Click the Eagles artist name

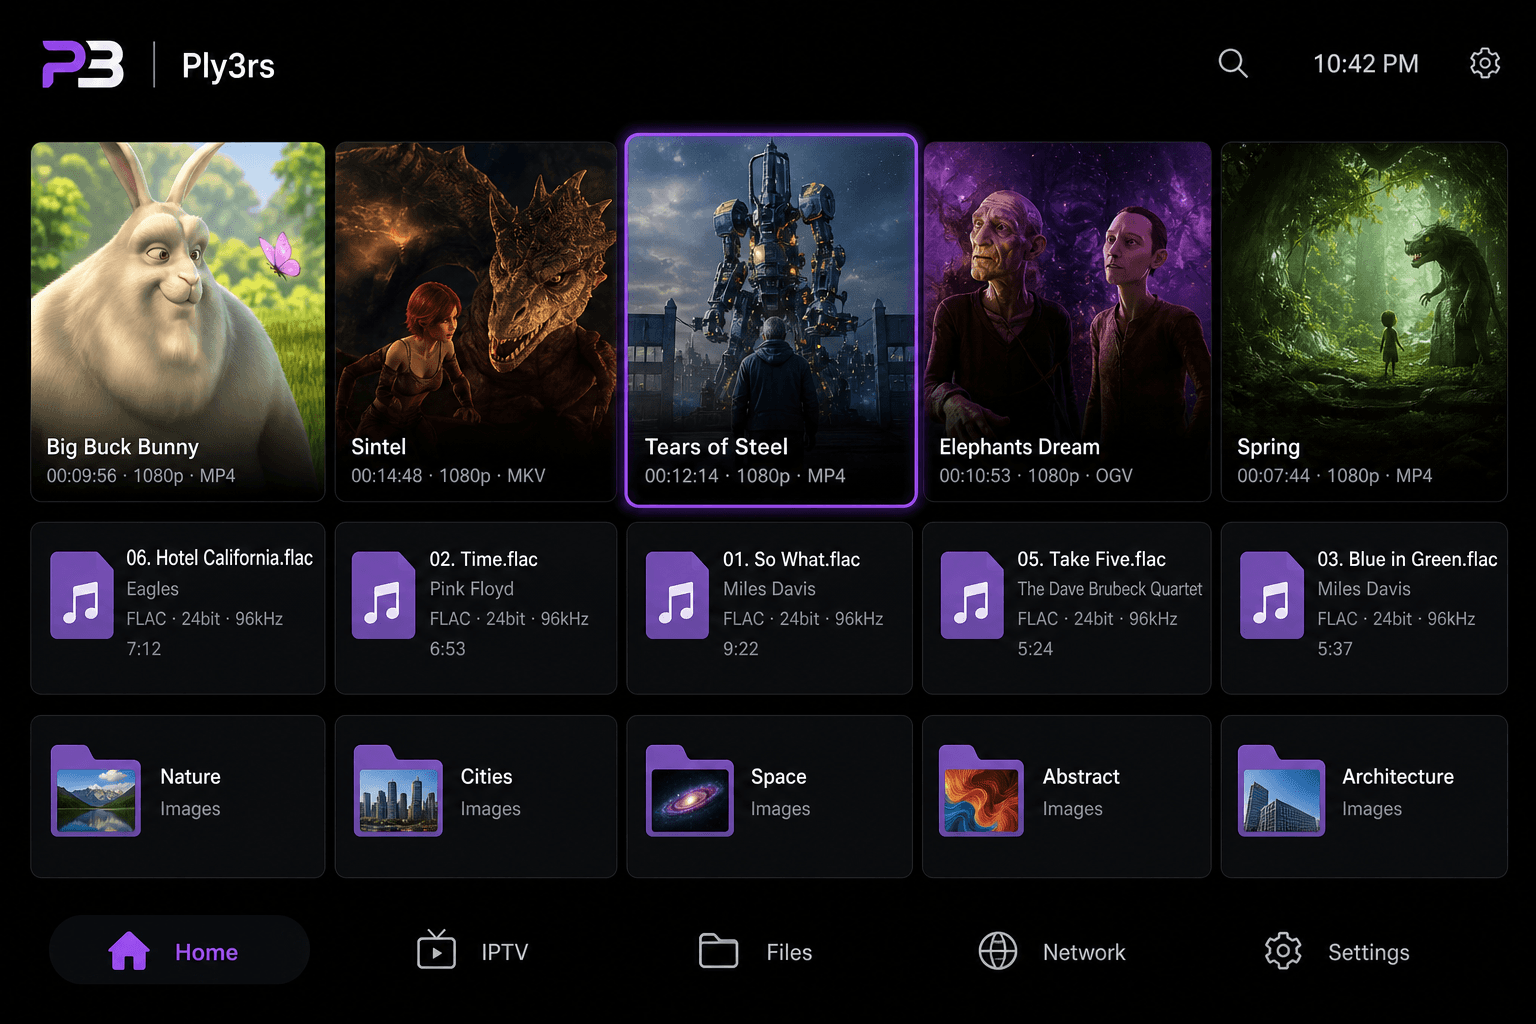coord(152,589)
